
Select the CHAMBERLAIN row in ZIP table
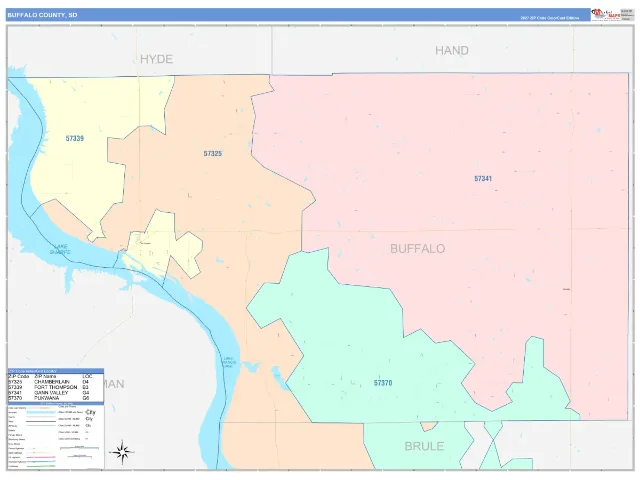tap(55, 382)
